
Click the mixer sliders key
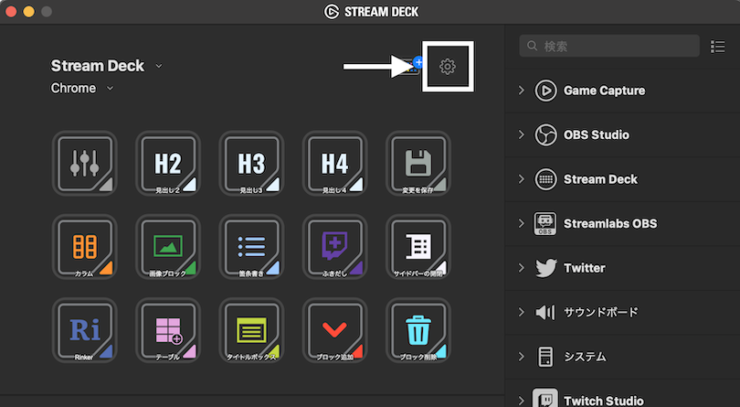click(85, 163)
